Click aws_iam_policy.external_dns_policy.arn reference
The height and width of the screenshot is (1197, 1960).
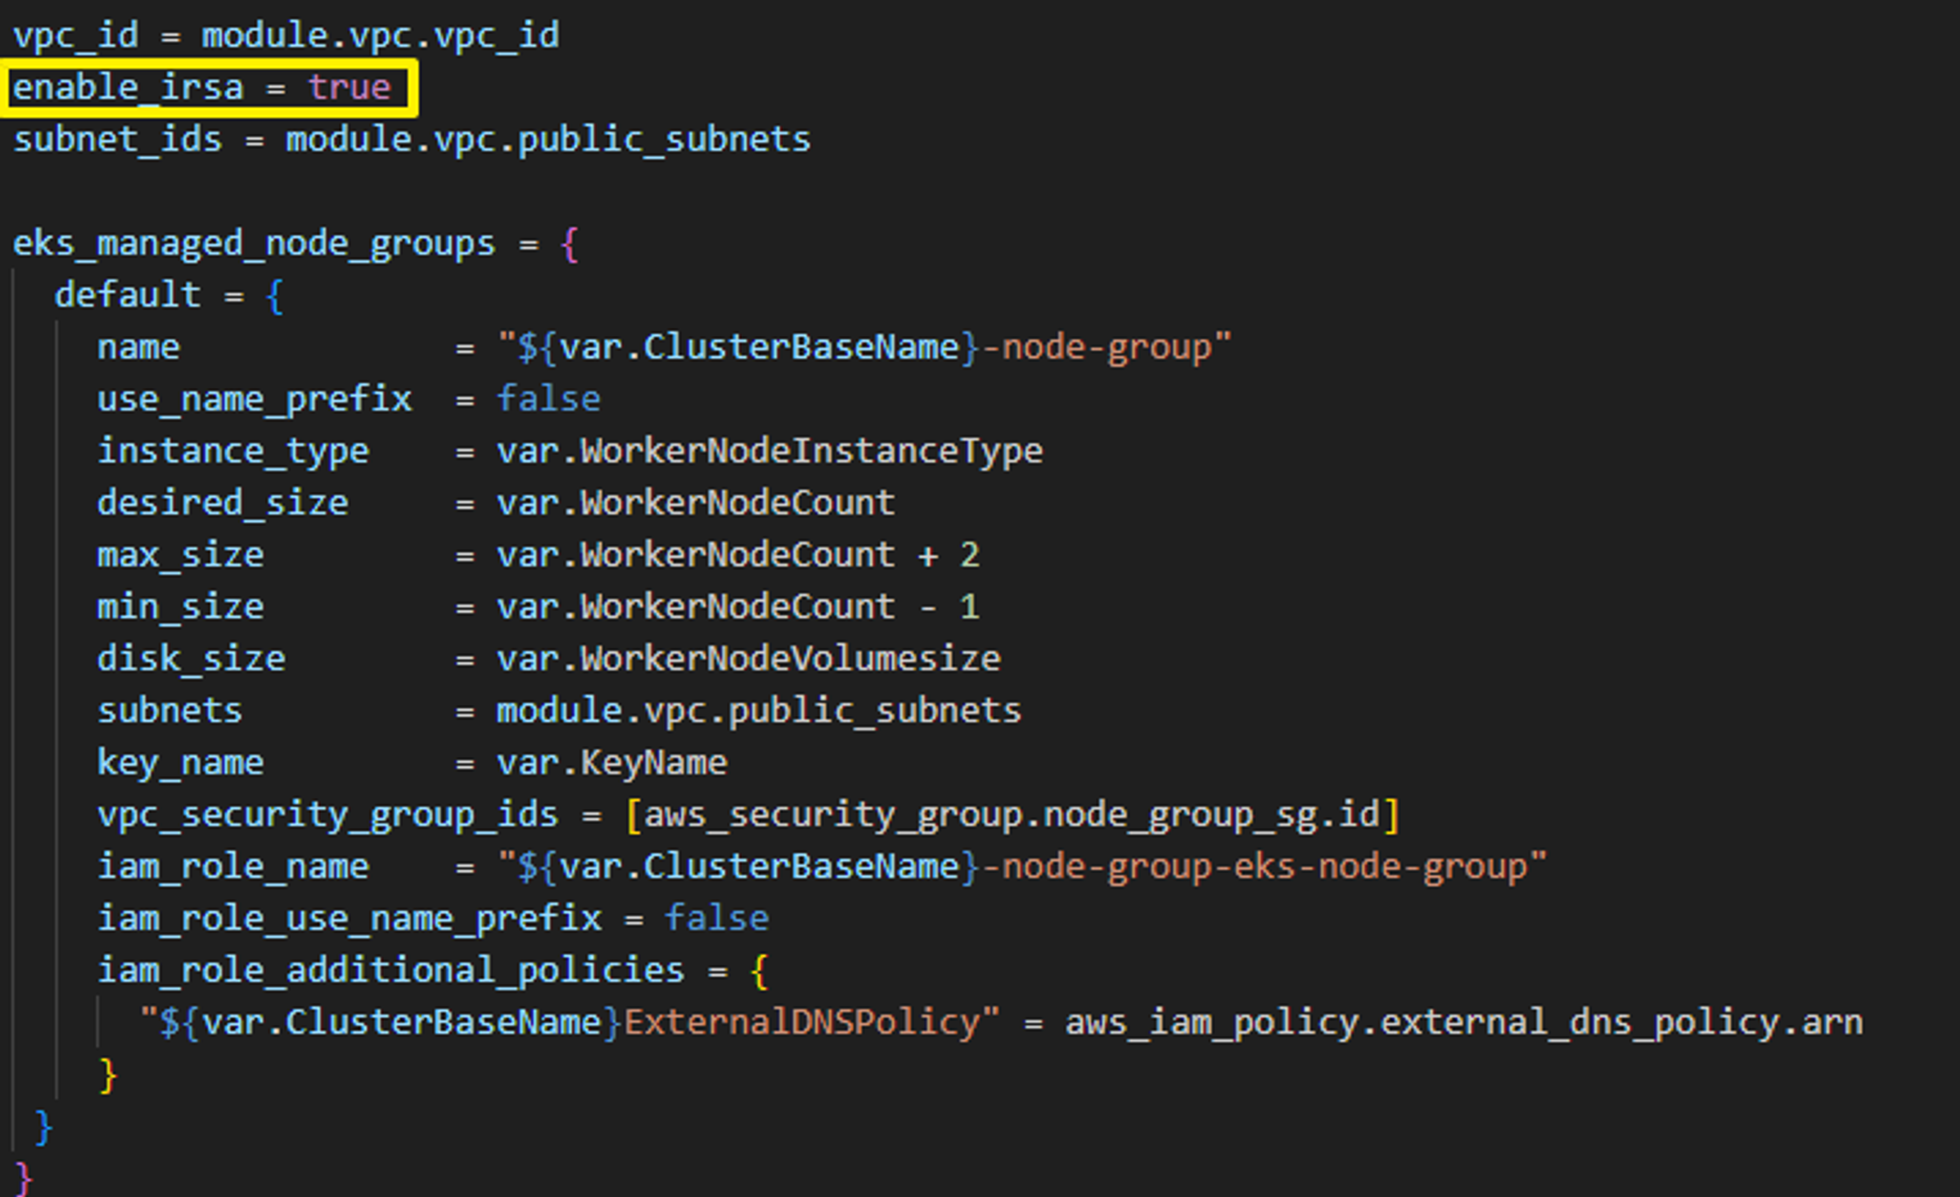[x=1463, y=1023]
